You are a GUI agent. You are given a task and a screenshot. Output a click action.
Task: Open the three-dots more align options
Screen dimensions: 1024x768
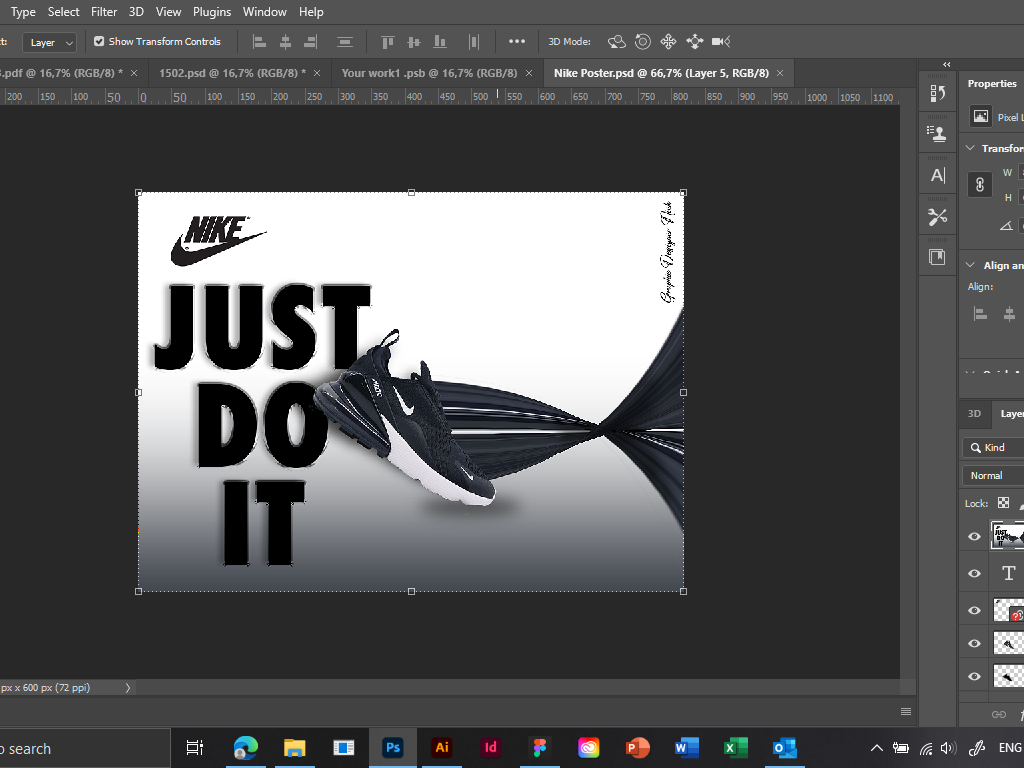517,41
